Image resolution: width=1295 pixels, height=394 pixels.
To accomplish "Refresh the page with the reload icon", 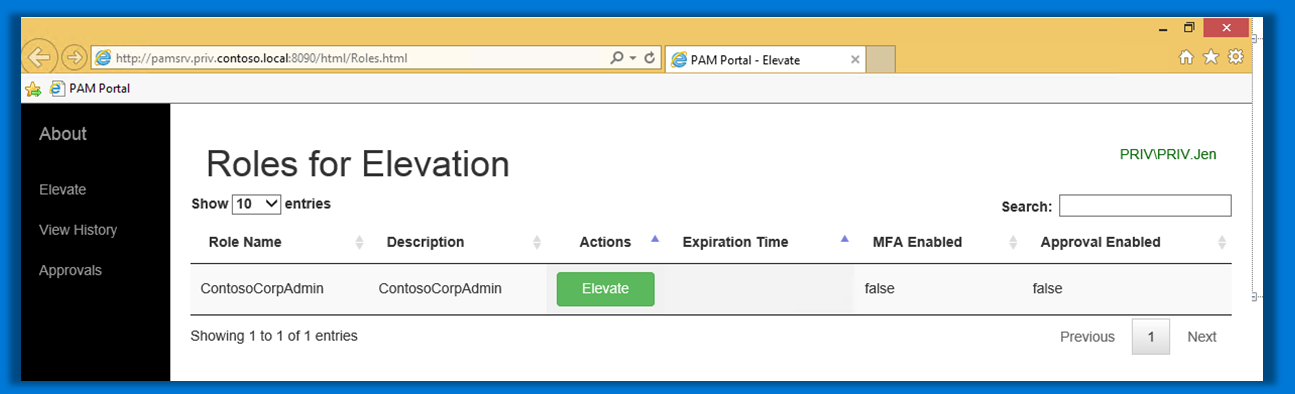I will (x=649, y=58).
